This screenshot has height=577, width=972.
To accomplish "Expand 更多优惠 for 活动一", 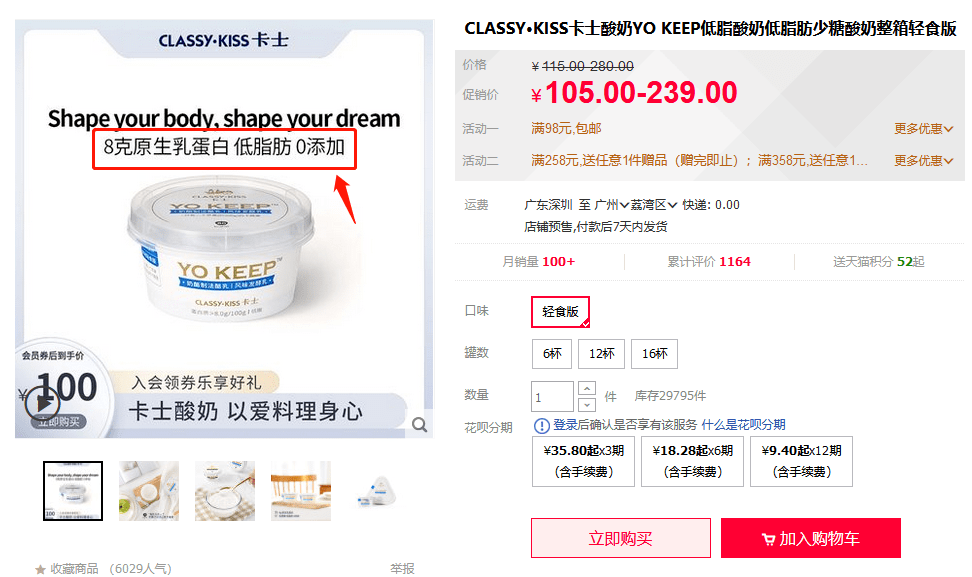I will coord(923,129).
